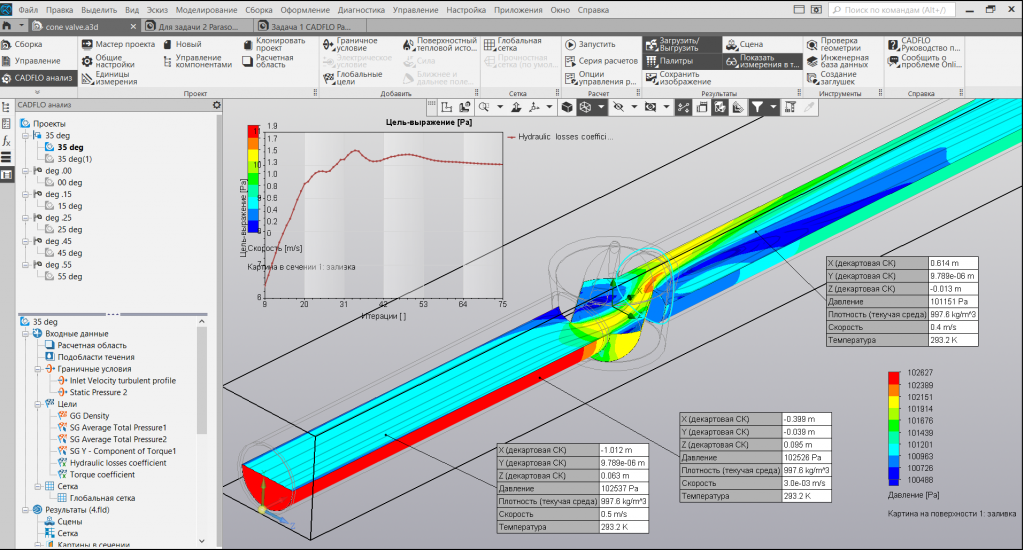Click the three-bar layers side panel icon
This screenshot has height=550, width=1024.
pyautogui.click(x=7, y=157)
